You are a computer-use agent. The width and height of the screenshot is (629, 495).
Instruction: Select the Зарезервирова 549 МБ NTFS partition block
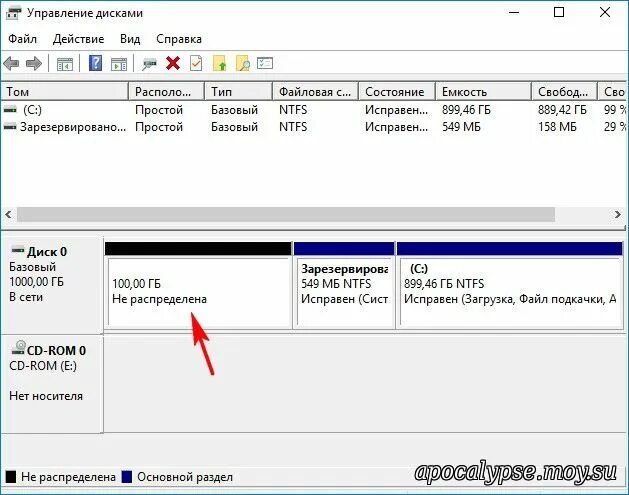[344, 285]
